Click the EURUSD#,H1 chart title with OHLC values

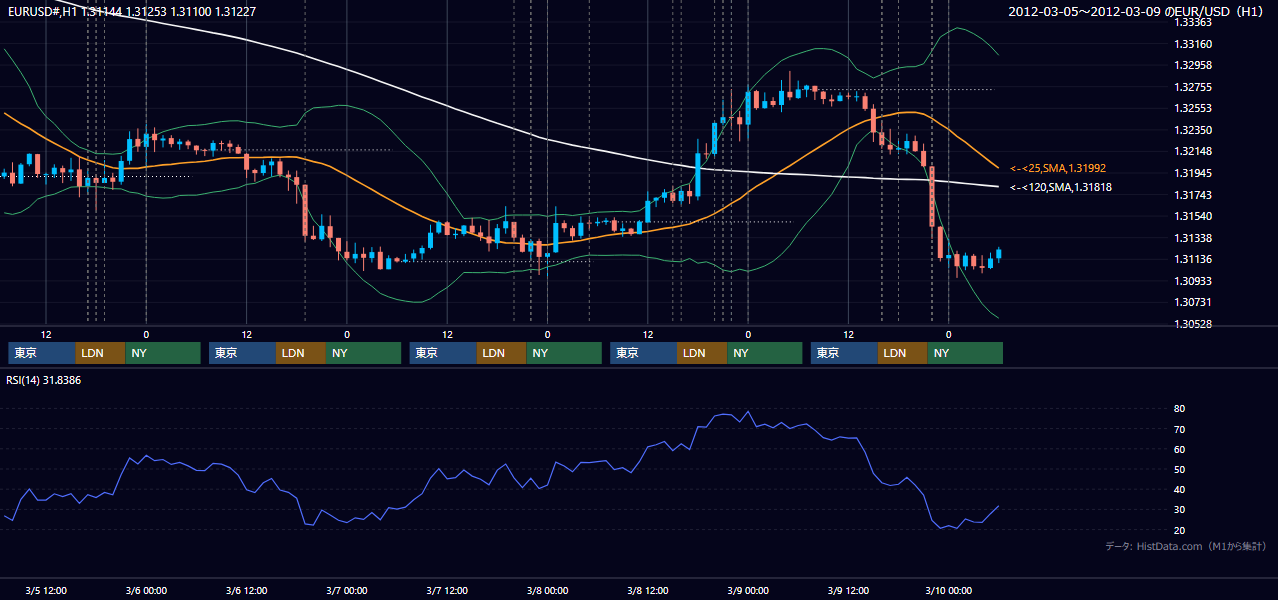pyautogui.click(x=132, y=11)
